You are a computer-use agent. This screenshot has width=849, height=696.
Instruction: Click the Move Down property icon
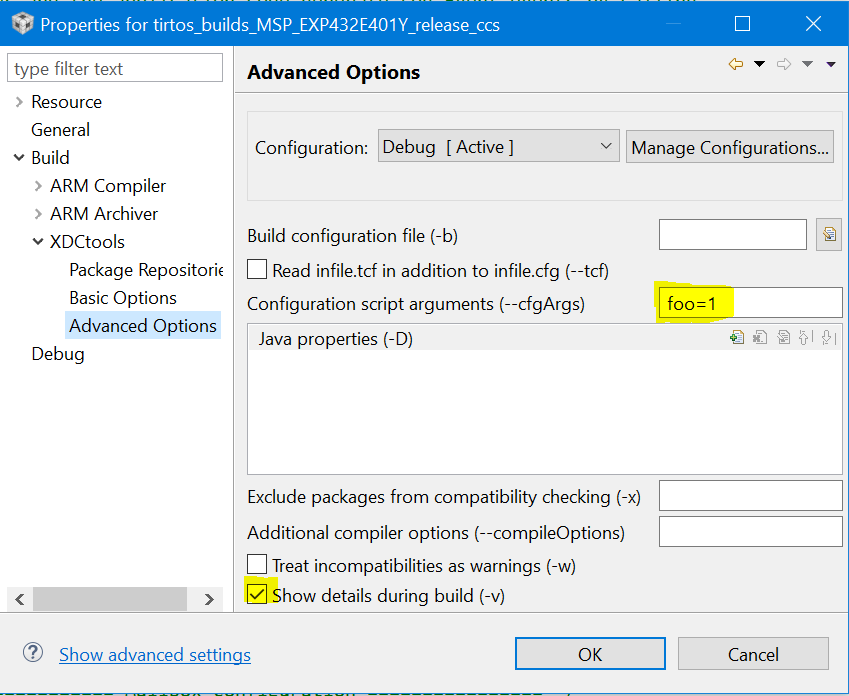(827, 338)
